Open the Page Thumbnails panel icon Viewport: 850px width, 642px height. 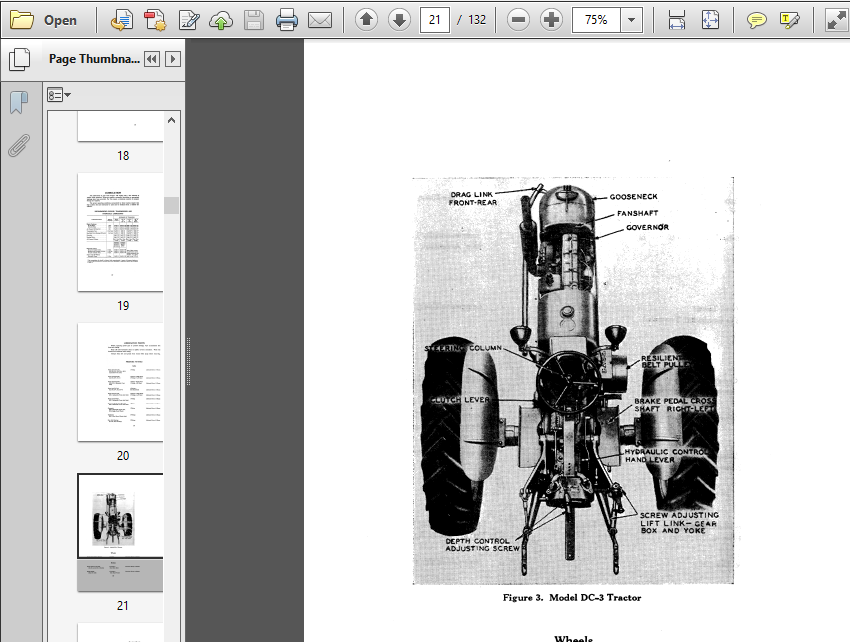20,59
